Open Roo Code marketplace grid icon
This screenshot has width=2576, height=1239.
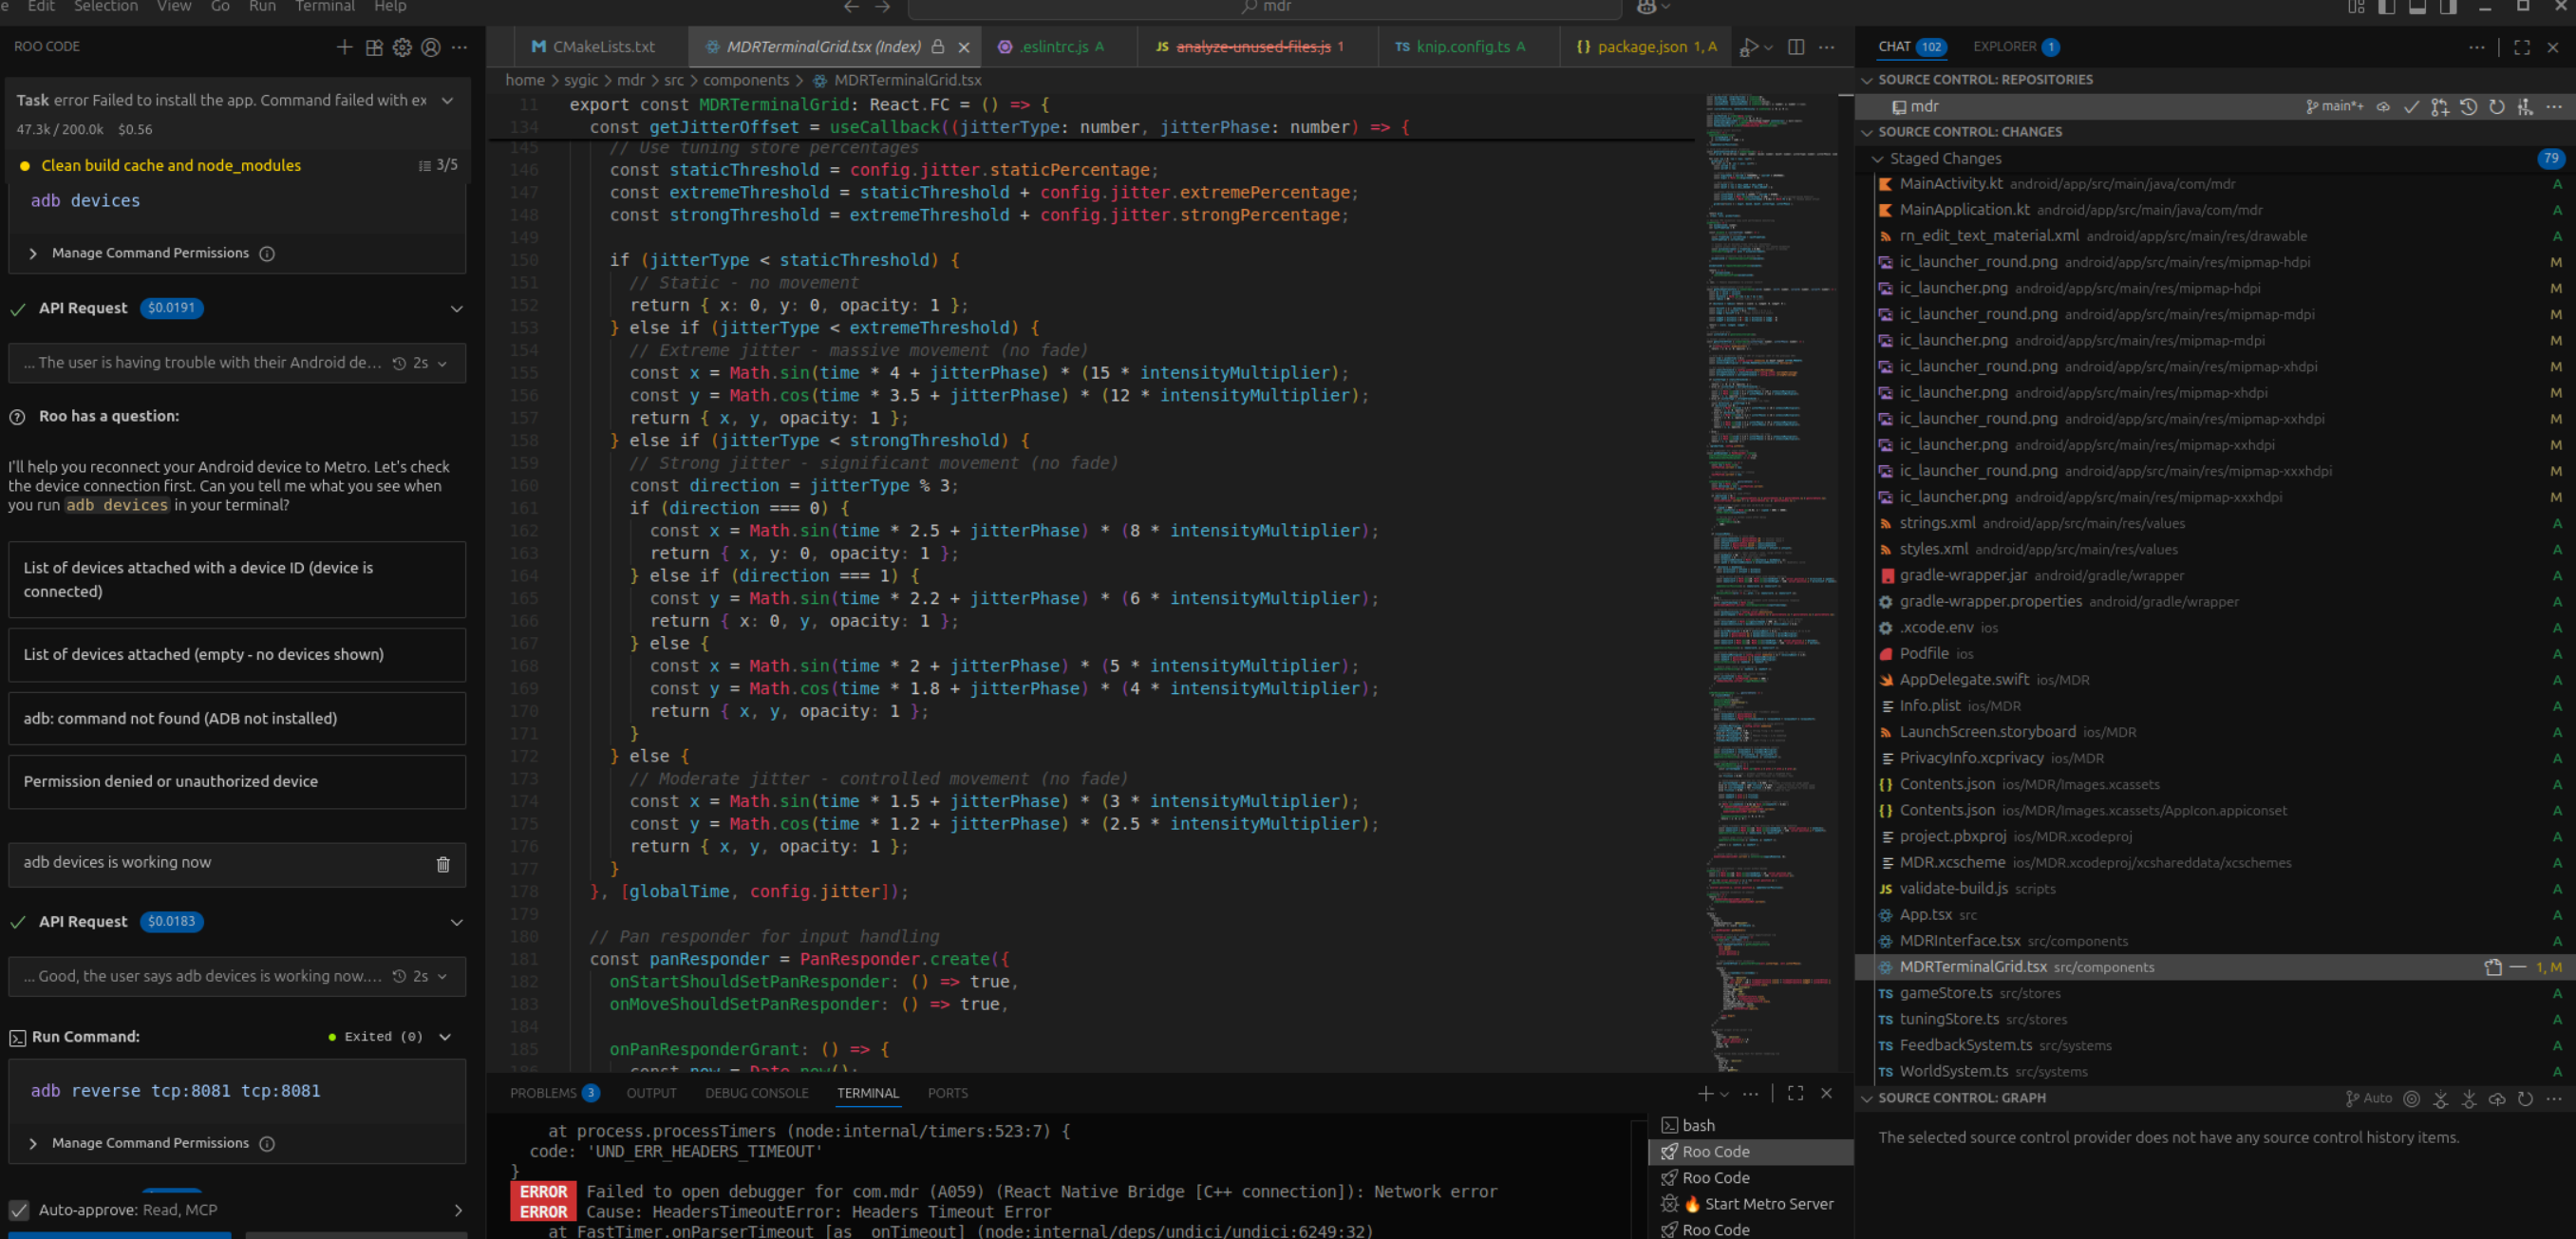[x=374, y=47]
